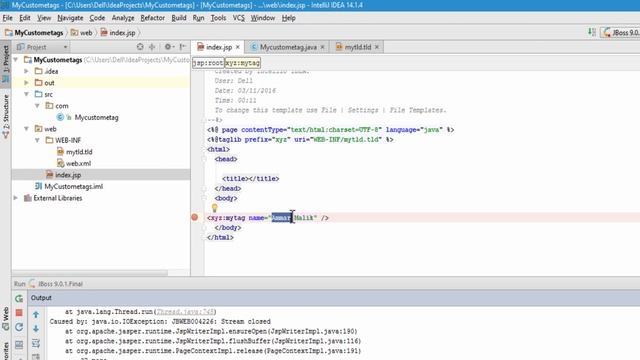Select web.xml in project tree
640x360 pixels.
(x=78, y=163)
